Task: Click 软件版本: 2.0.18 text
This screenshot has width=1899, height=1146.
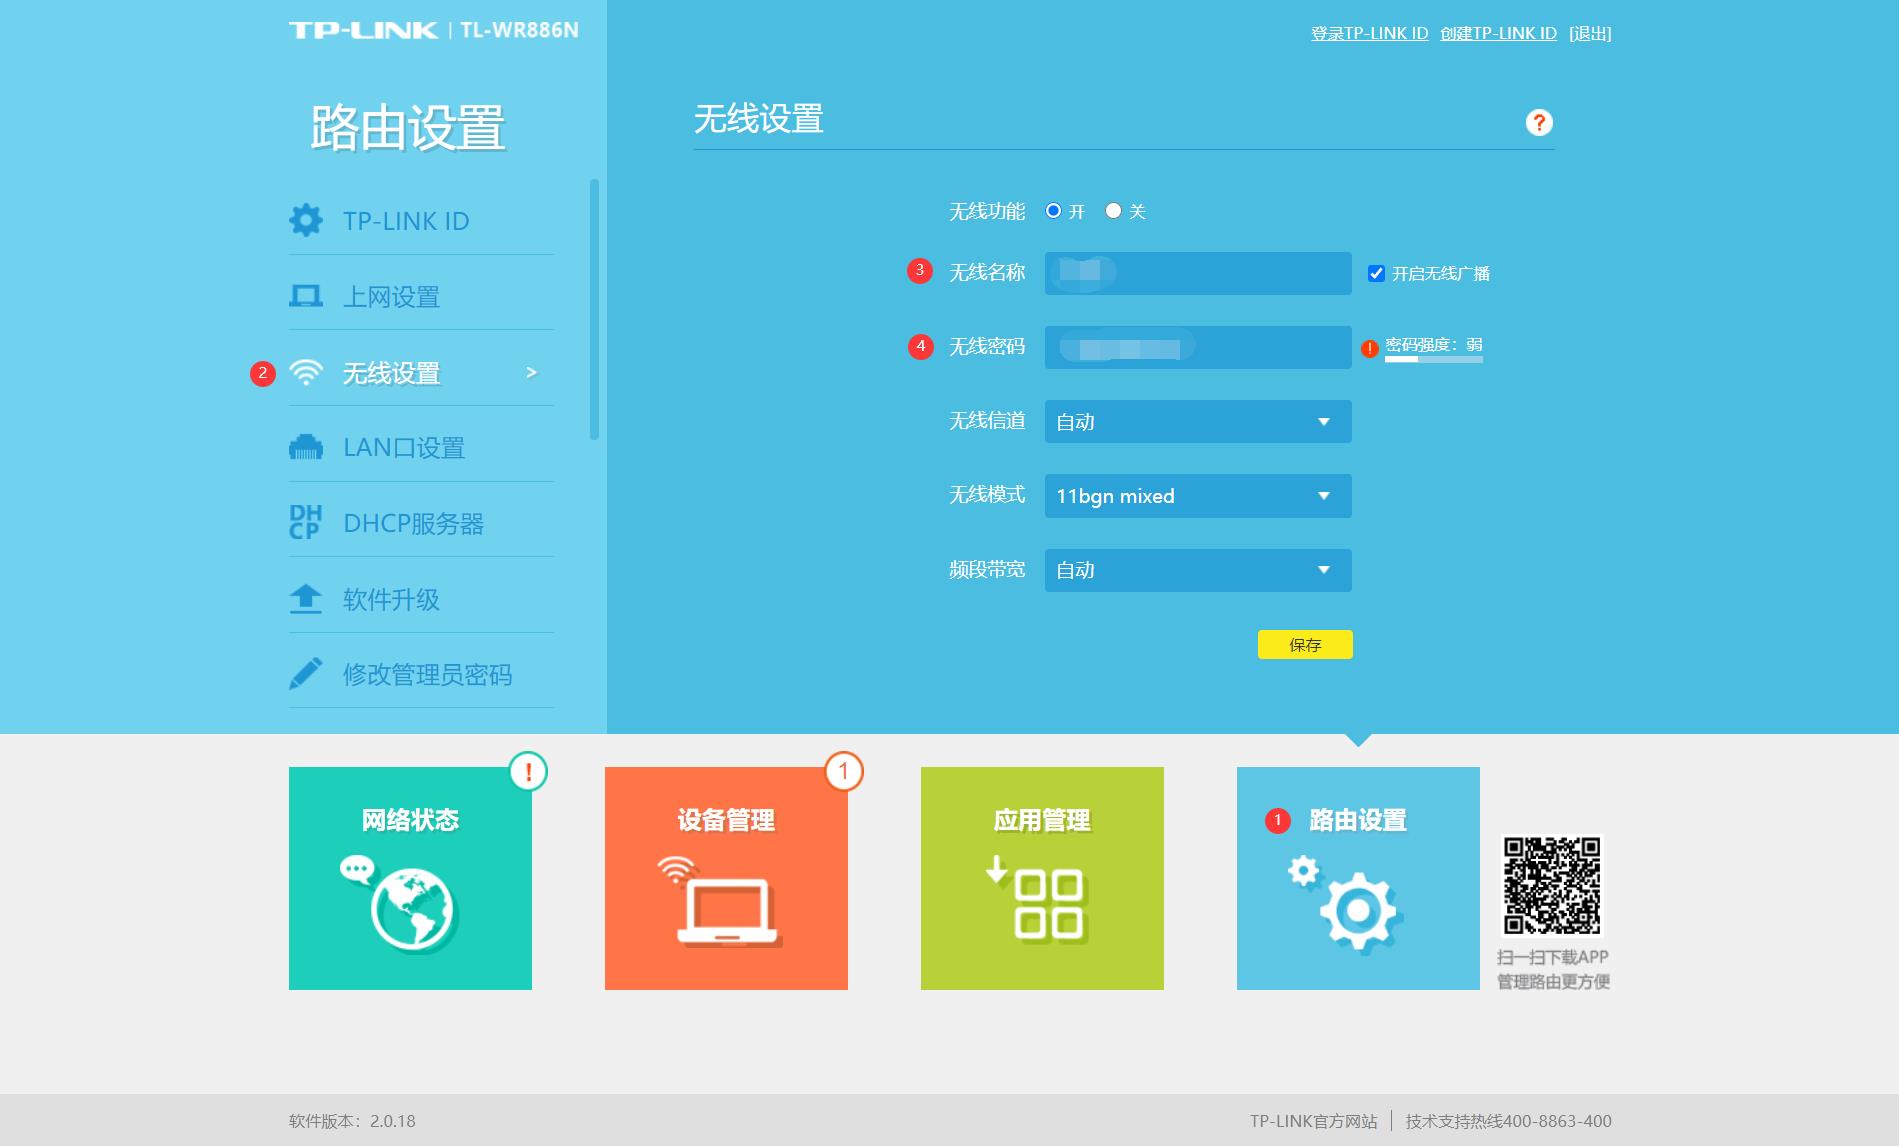Action: click(352, 1121)
